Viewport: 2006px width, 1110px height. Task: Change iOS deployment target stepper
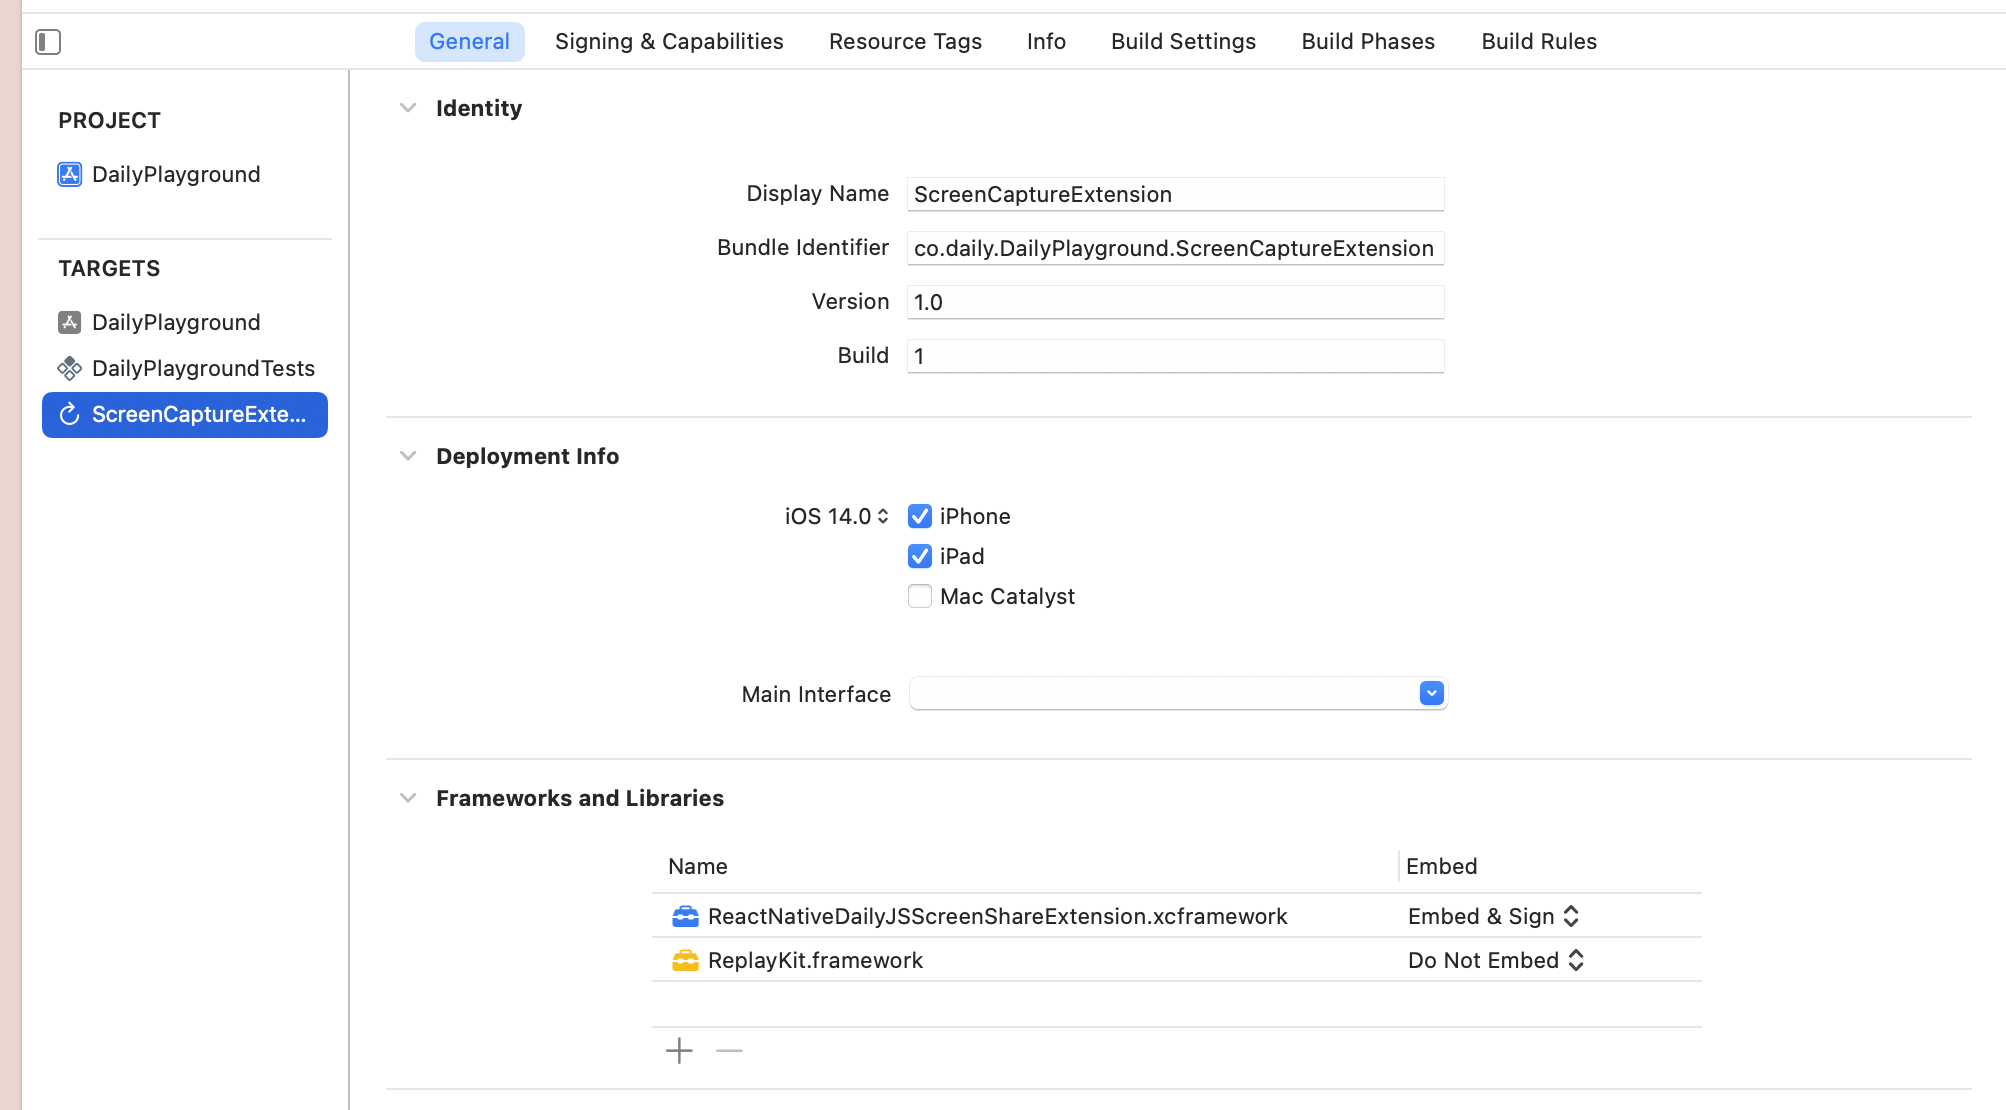point(887,517)
